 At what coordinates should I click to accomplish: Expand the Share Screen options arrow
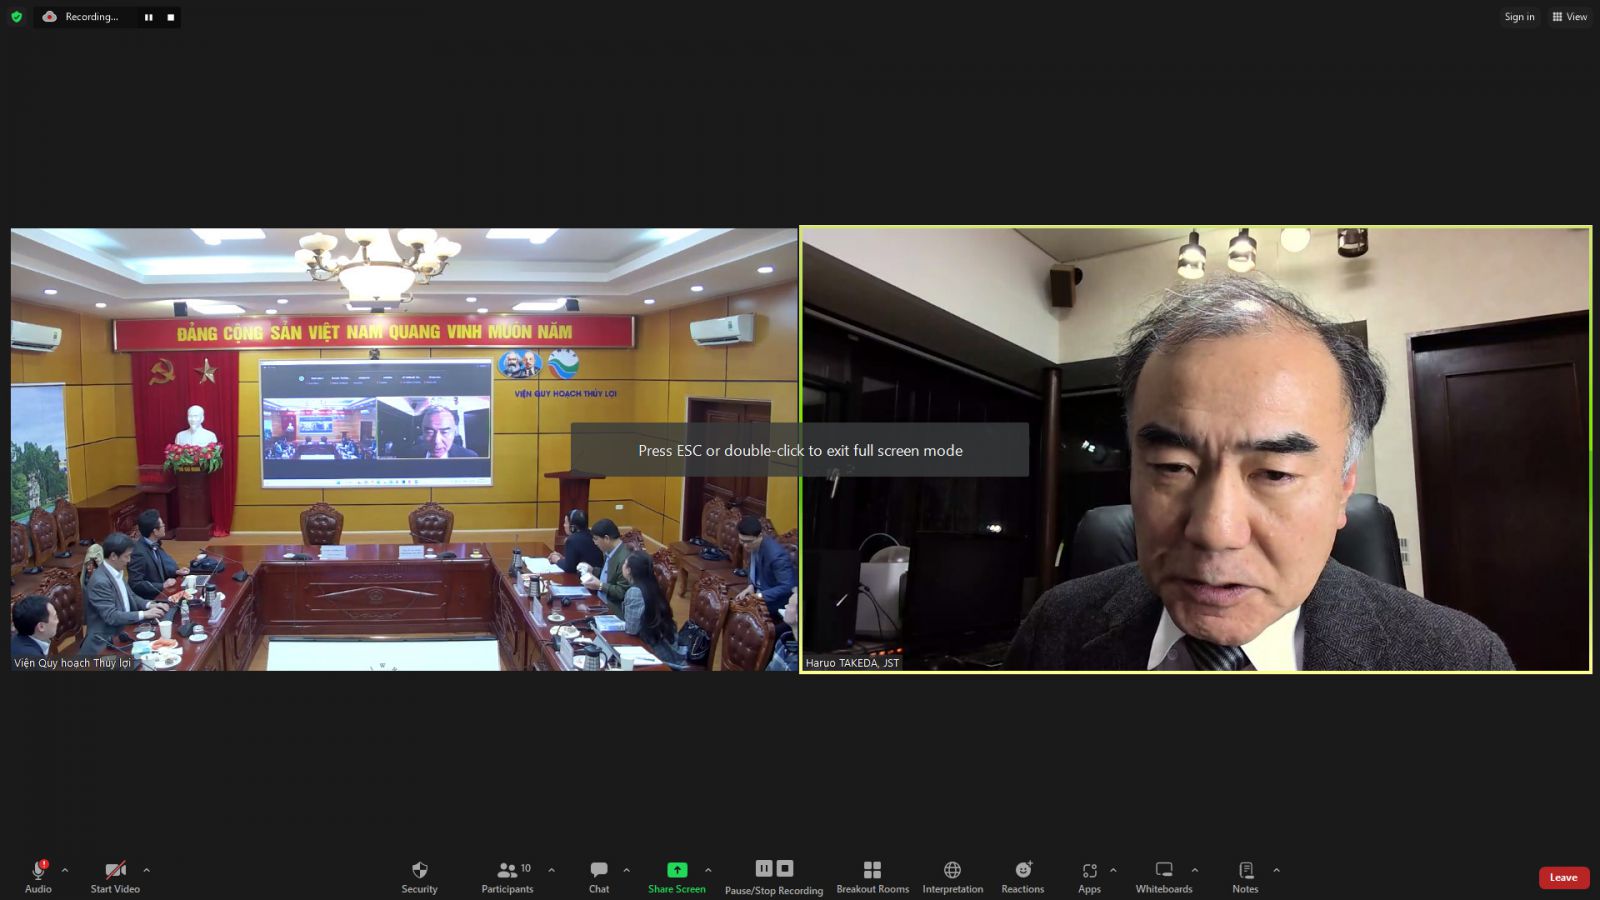pos(708,870)
